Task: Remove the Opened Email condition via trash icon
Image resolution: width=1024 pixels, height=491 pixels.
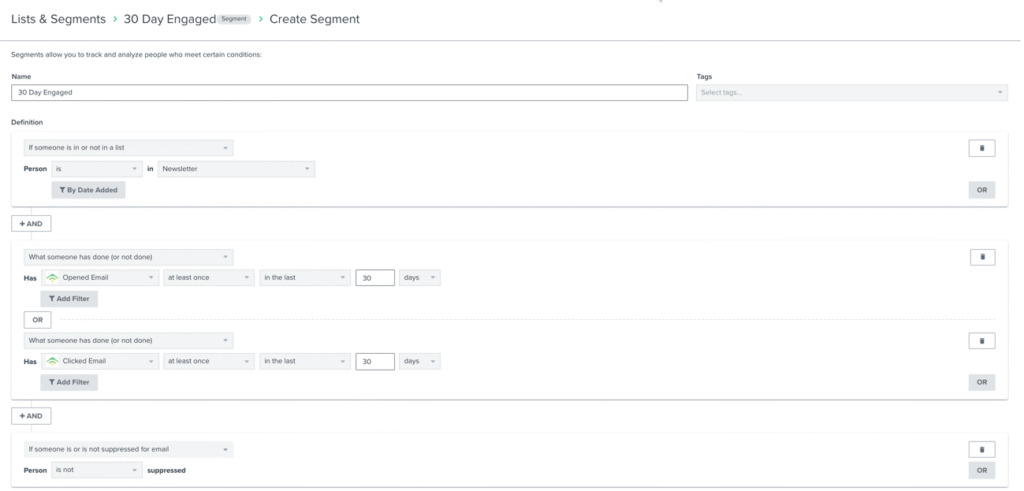Action: [x=982, y=257]
